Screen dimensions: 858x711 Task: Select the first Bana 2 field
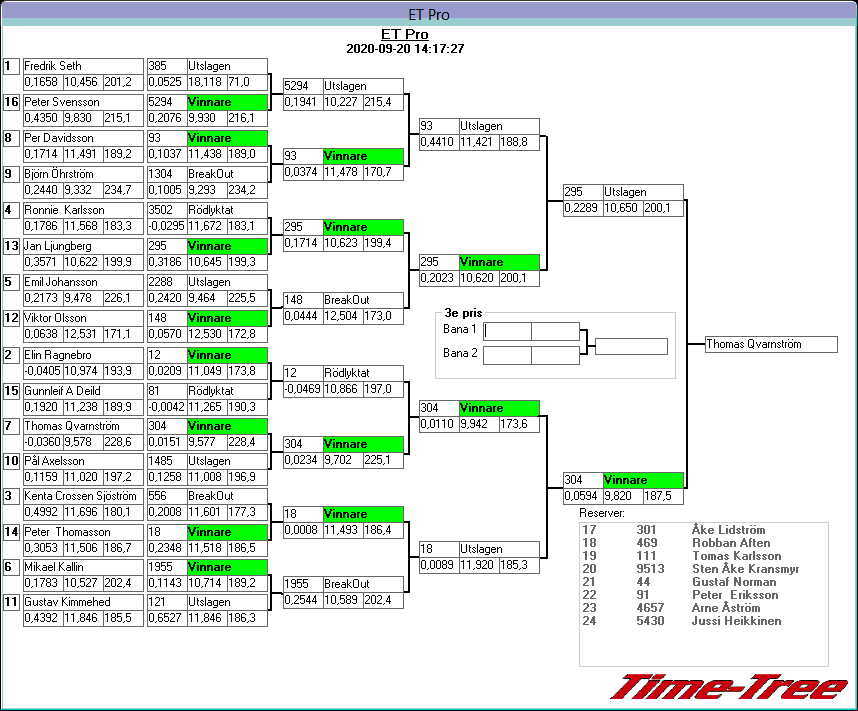click(507, 355)
